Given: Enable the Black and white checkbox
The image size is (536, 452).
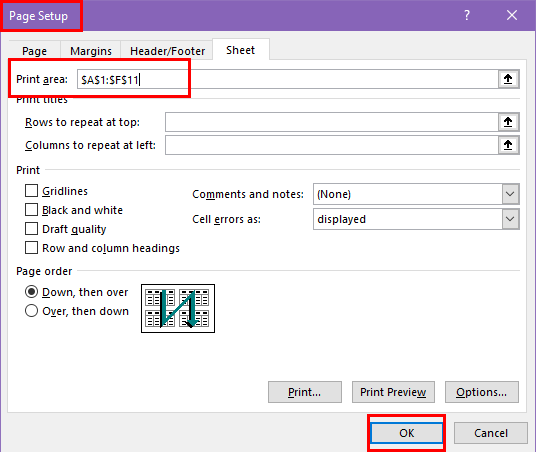Looking at the screenshot, I should (x=31, y=210).
